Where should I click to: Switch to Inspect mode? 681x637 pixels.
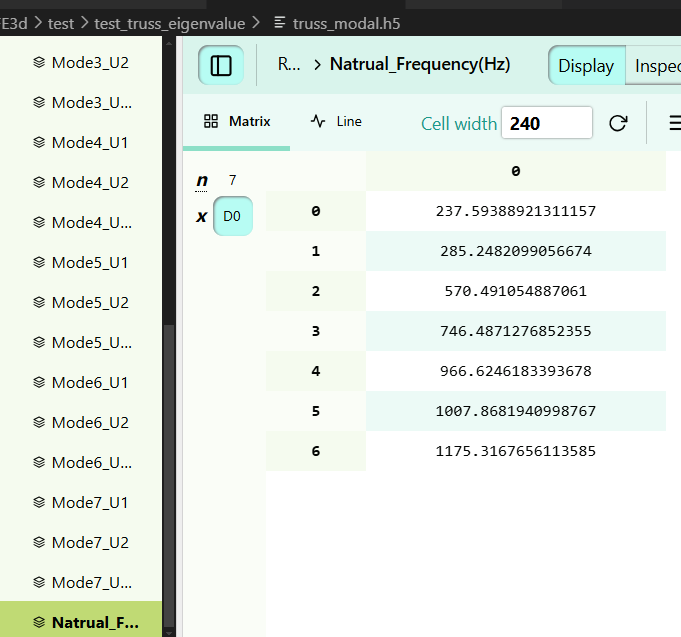(657, 66)
